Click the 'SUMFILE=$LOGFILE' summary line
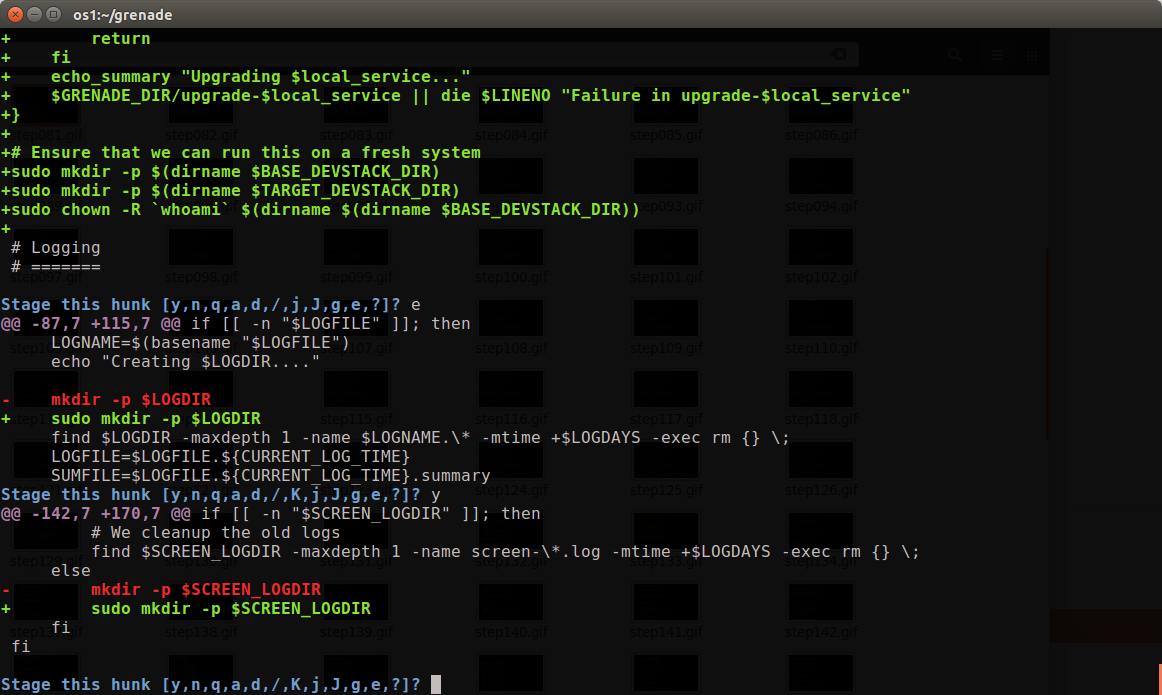 coord(270,476)
